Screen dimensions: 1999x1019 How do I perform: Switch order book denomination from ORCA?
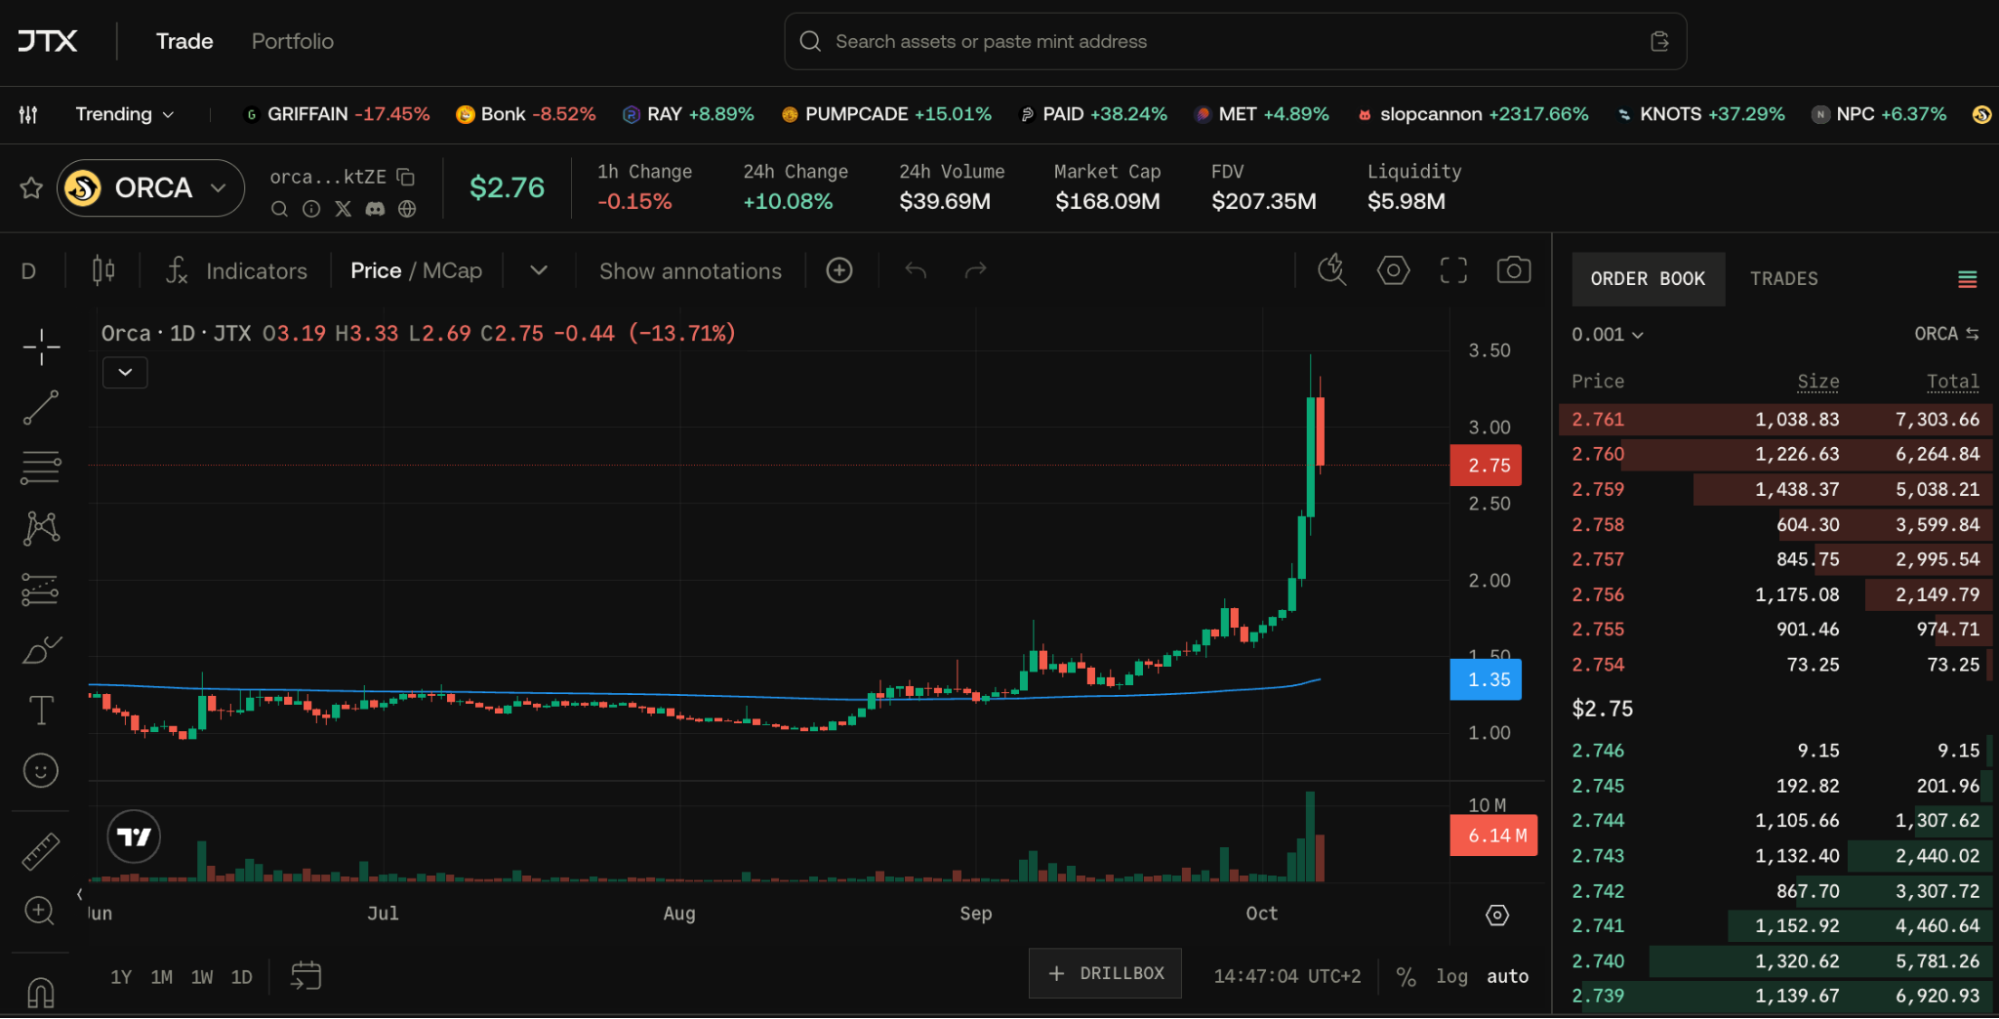[1946, 334]
